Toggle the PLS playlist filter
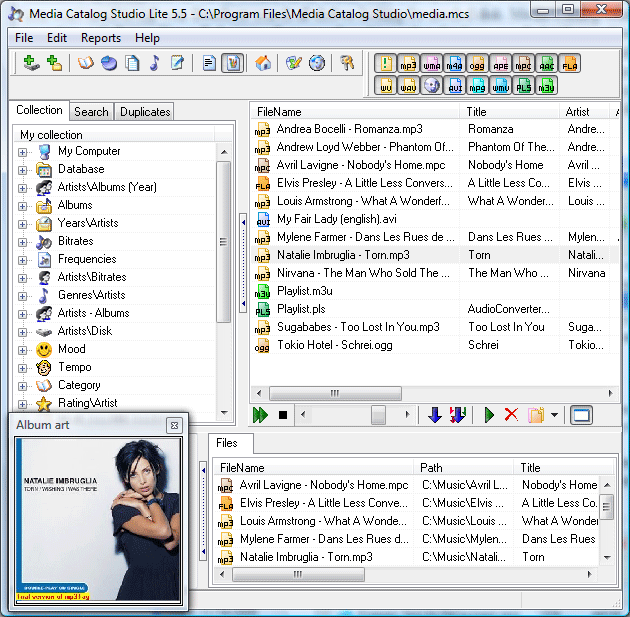This screenshot has height=617, width=630. (524, 86)
